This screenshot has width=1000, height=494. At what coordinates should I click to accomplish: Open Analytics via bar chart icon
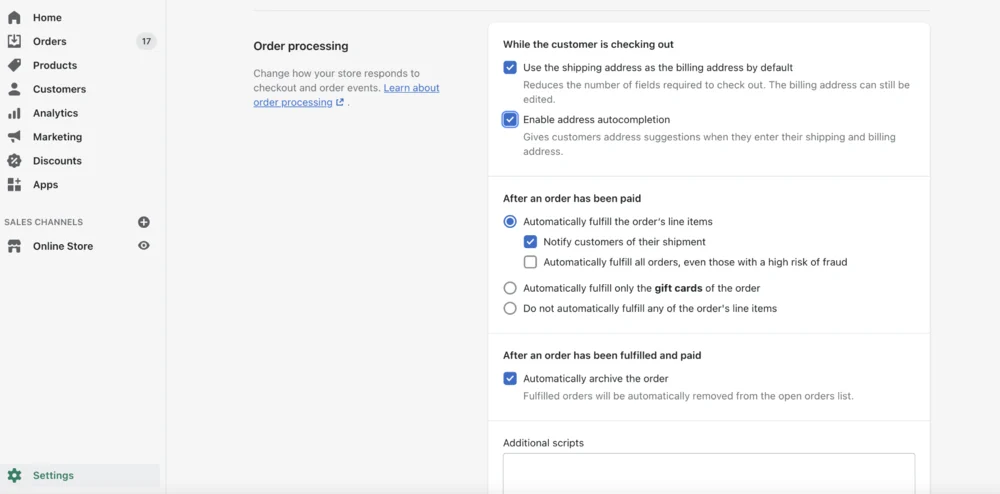pos(14,113)
